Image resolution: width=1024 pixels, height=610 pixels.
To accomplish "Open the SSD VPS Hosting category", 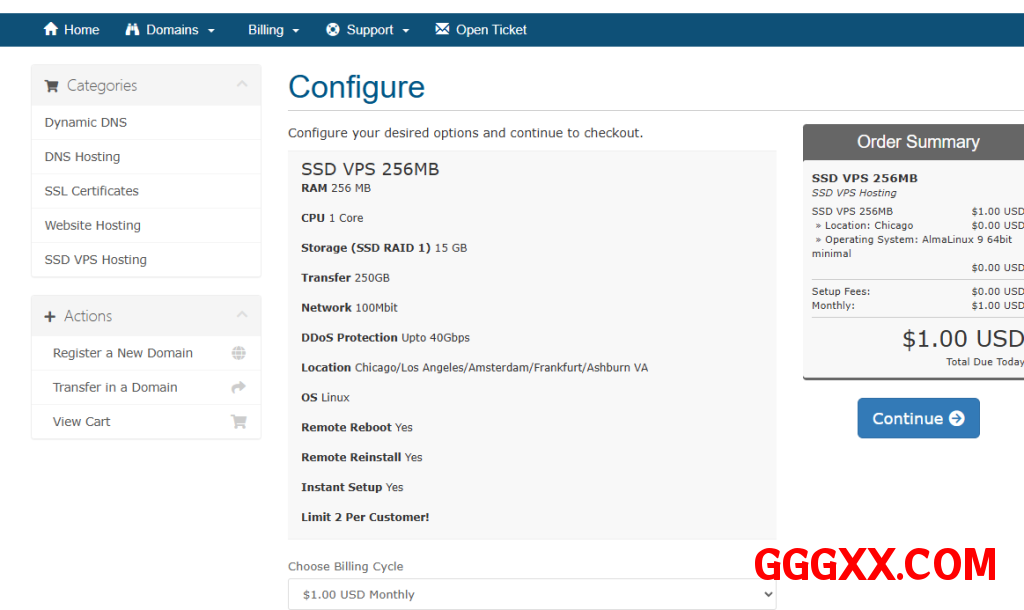I will [x=96, y=260].
